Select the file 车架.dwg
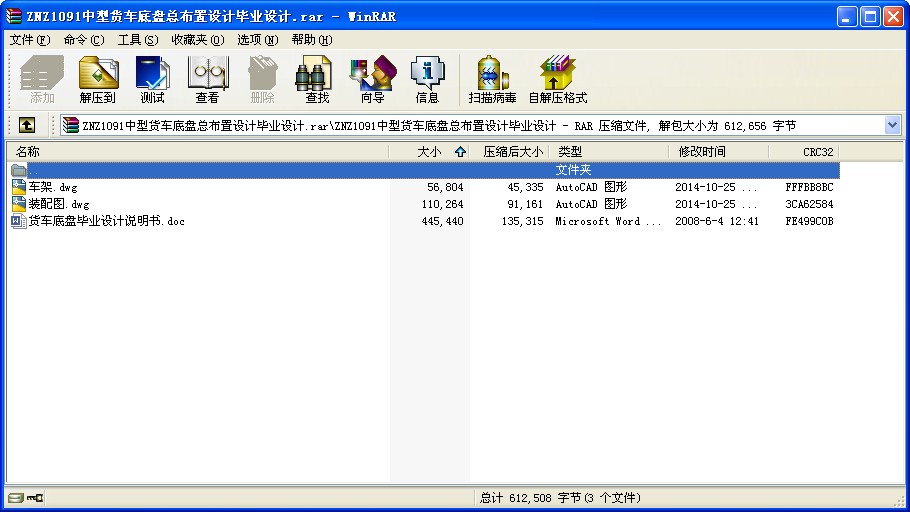Image resolution: width=910 pixels, height=512 pixels. click(x=52, y=187)
